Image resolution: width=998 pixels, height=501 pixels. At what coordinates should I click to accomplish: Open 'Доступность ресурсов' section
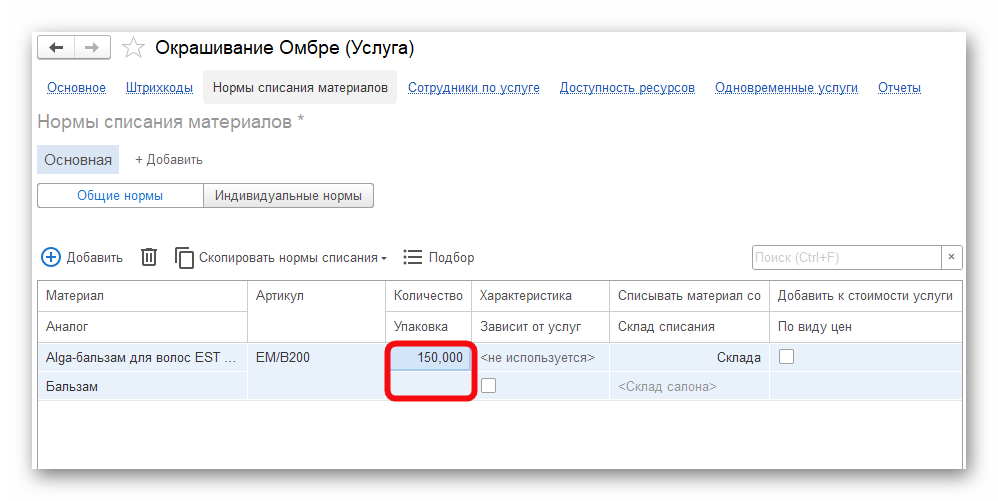click(627, 88)
